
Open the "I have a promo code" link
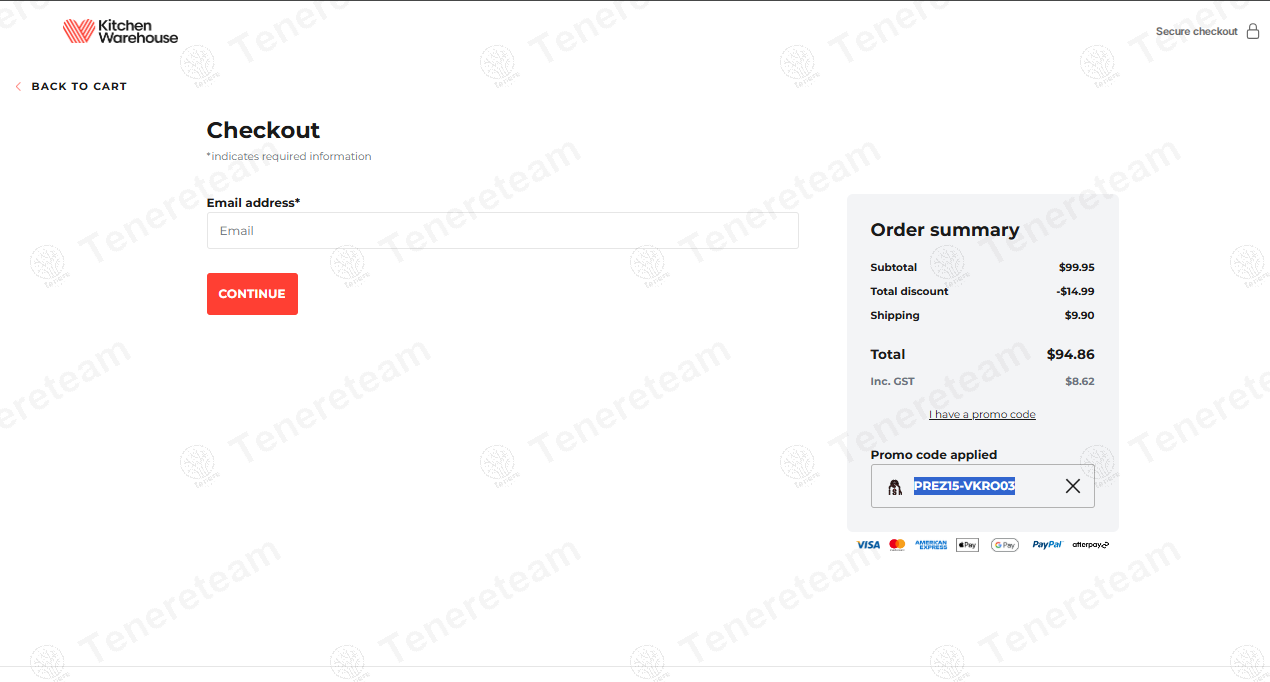click(x=982, y=415)
